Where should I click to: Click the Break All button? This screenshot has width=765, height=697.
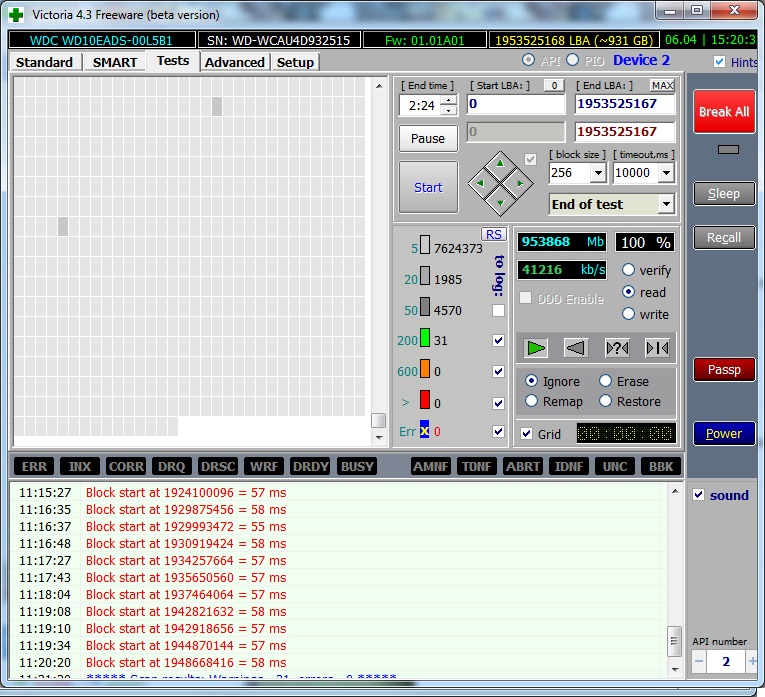tap(724, 112)
